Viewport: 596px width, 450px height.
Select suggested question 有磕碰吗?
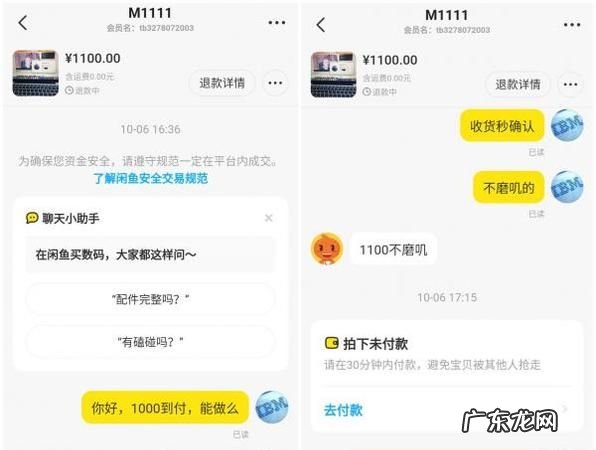click(x=151, y=342)
